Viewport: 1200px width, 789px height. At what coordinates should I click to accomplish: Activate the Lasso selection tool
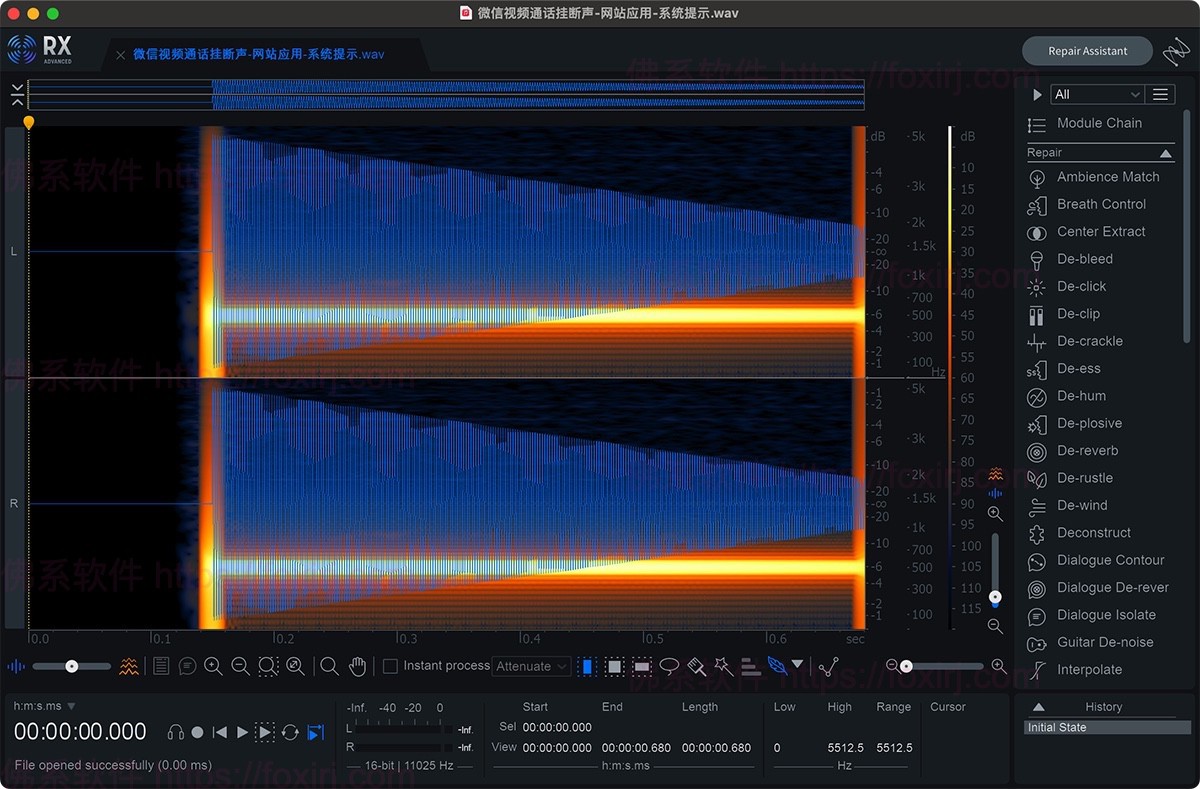coord(667,665)
